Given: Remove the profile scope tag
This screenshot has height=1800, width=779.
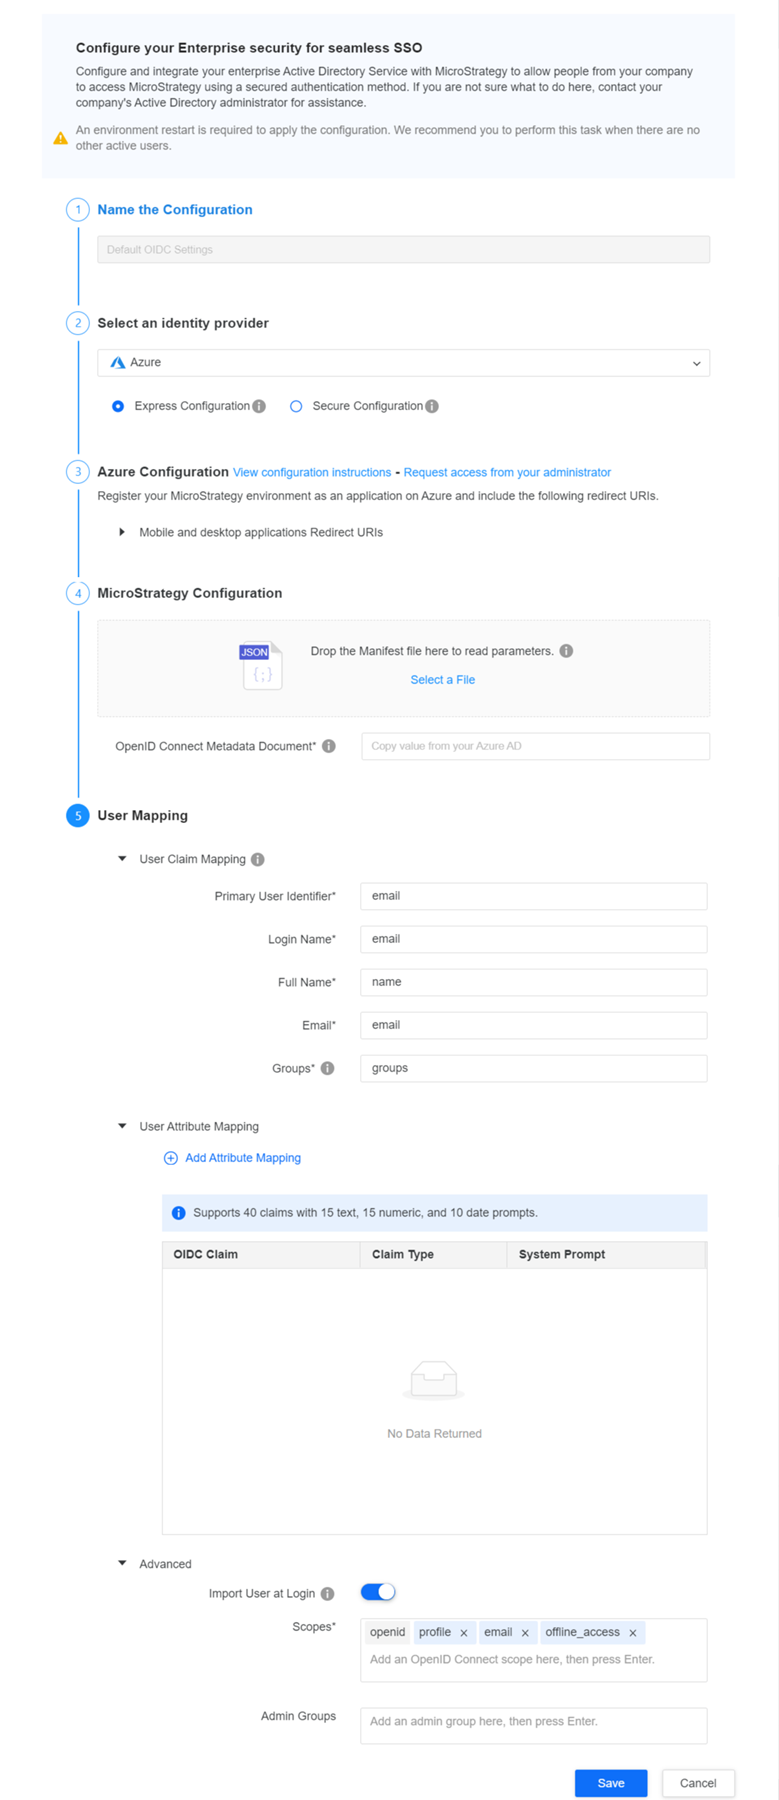Looking at the screenshot, I should point(464,1633).
